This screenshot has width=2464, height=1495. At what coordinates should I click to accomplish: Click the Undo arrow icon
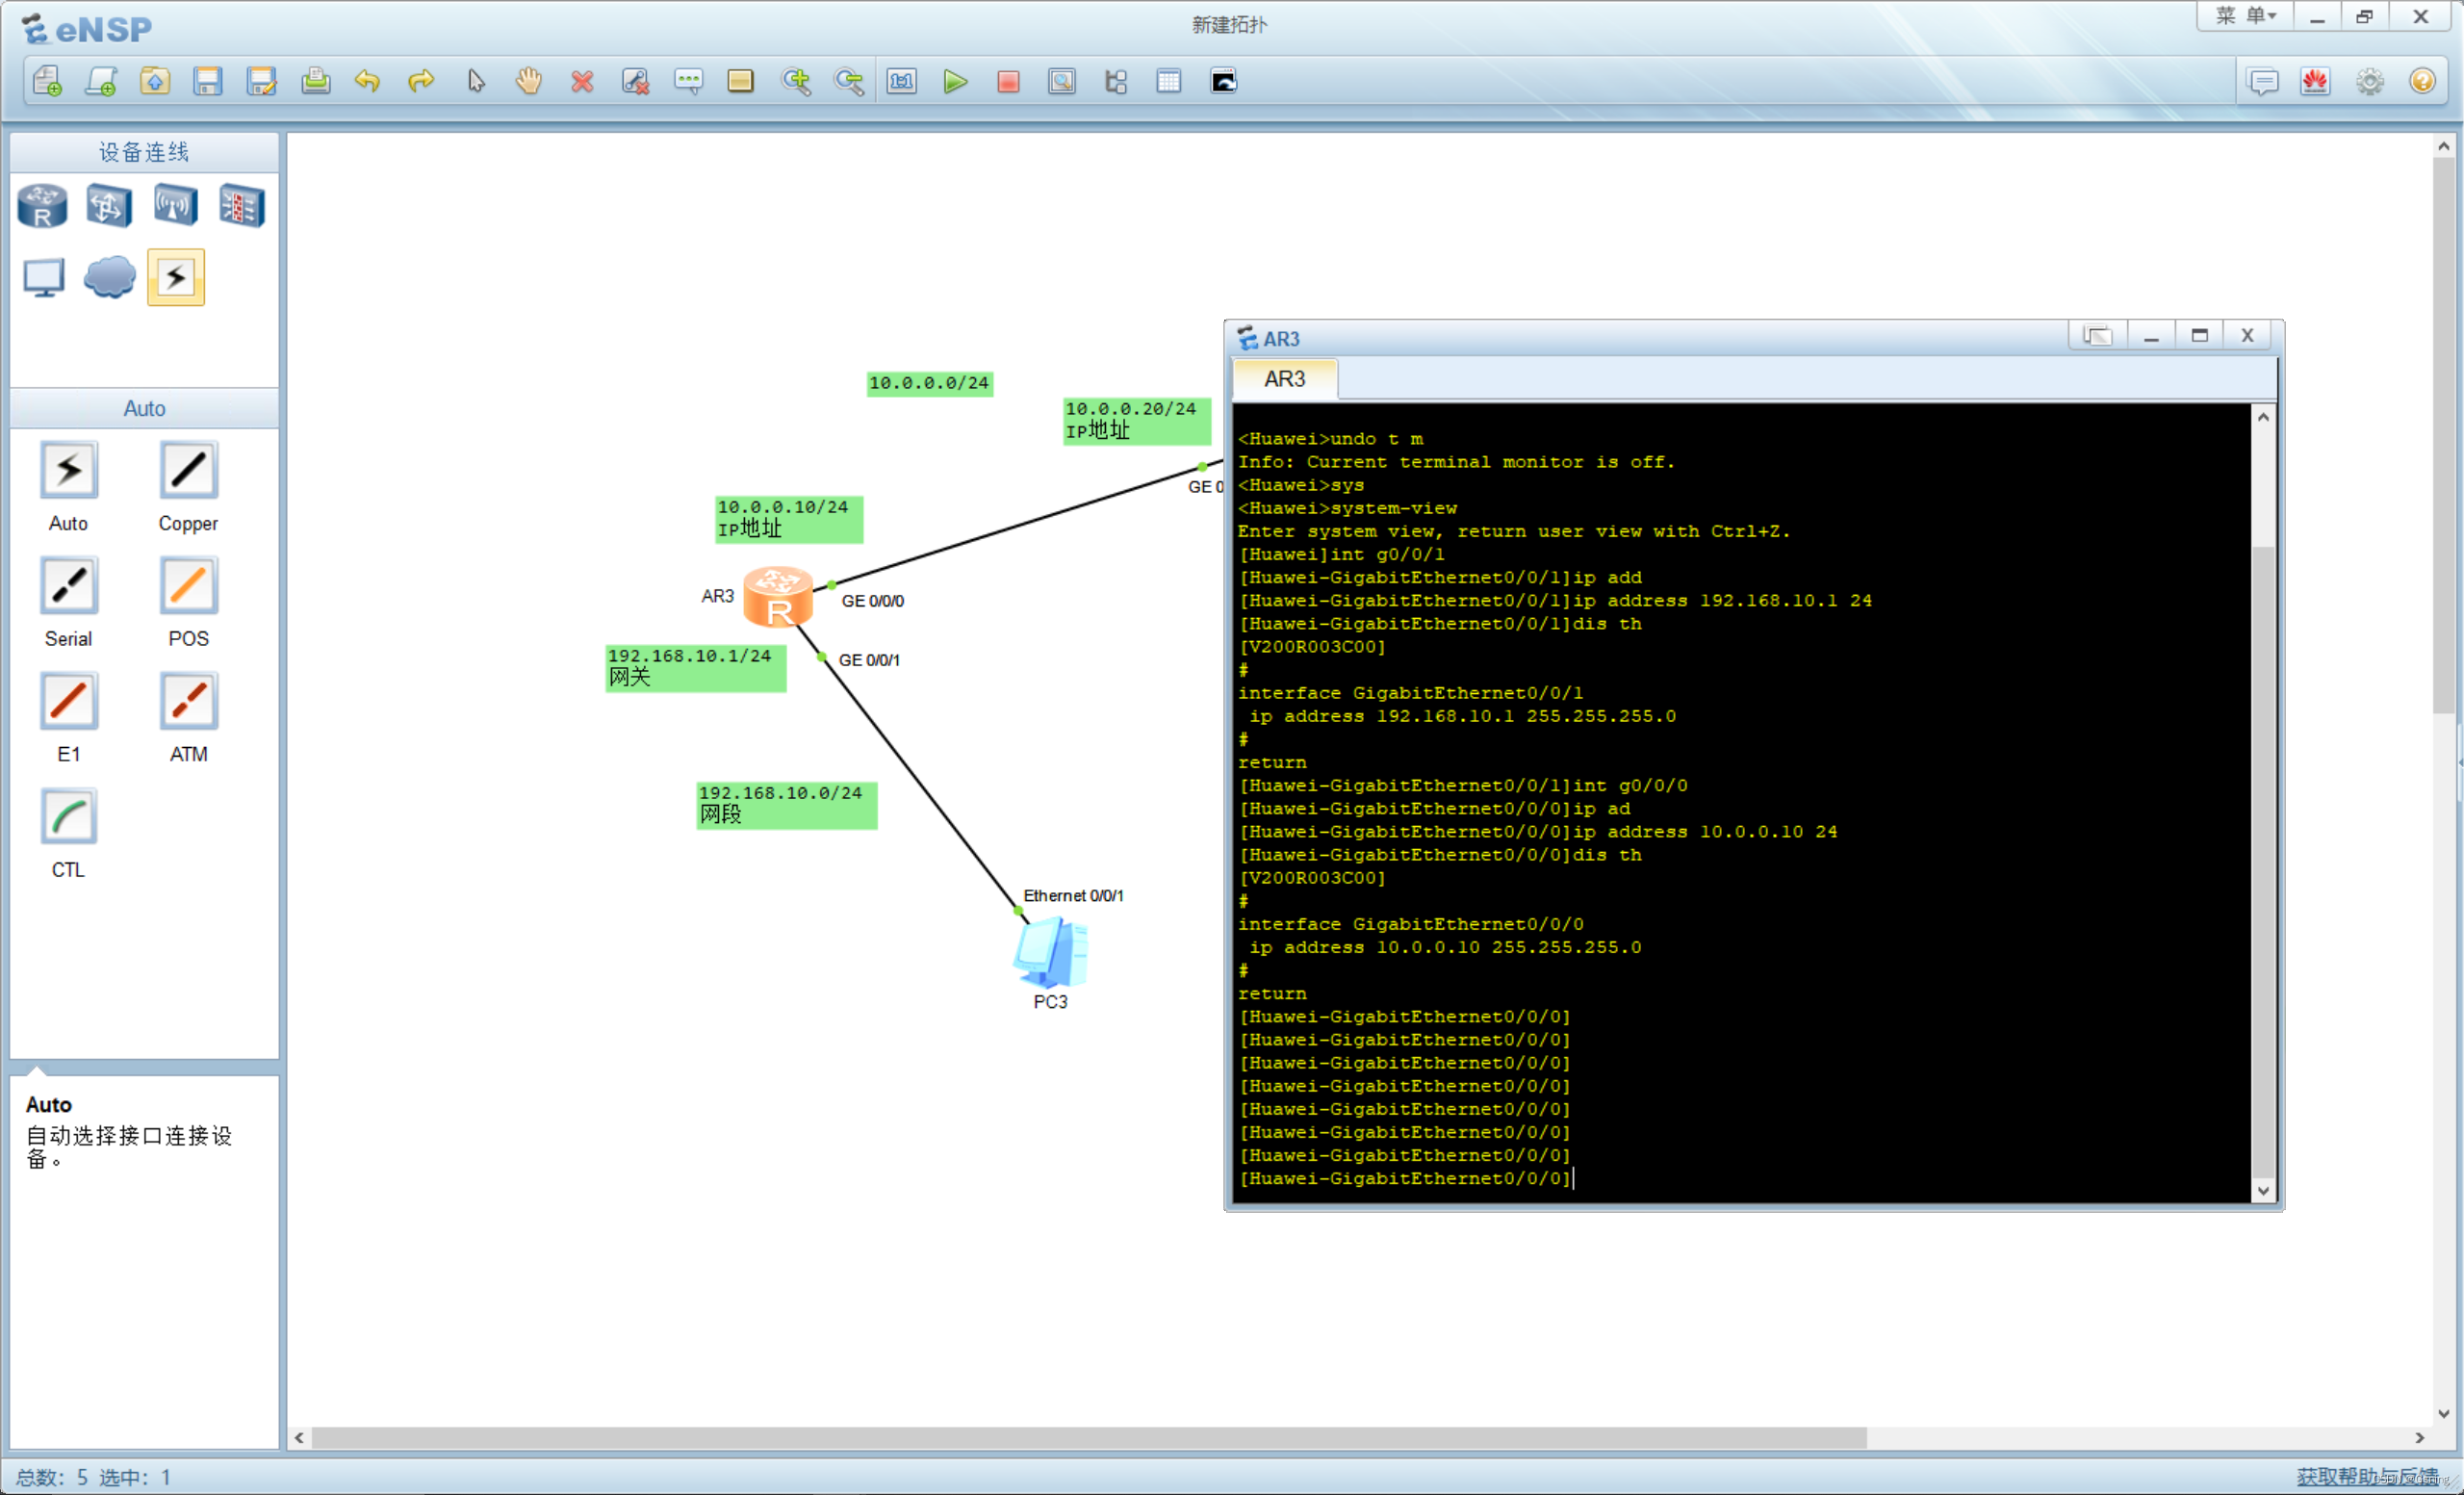(x=368, y=81)
